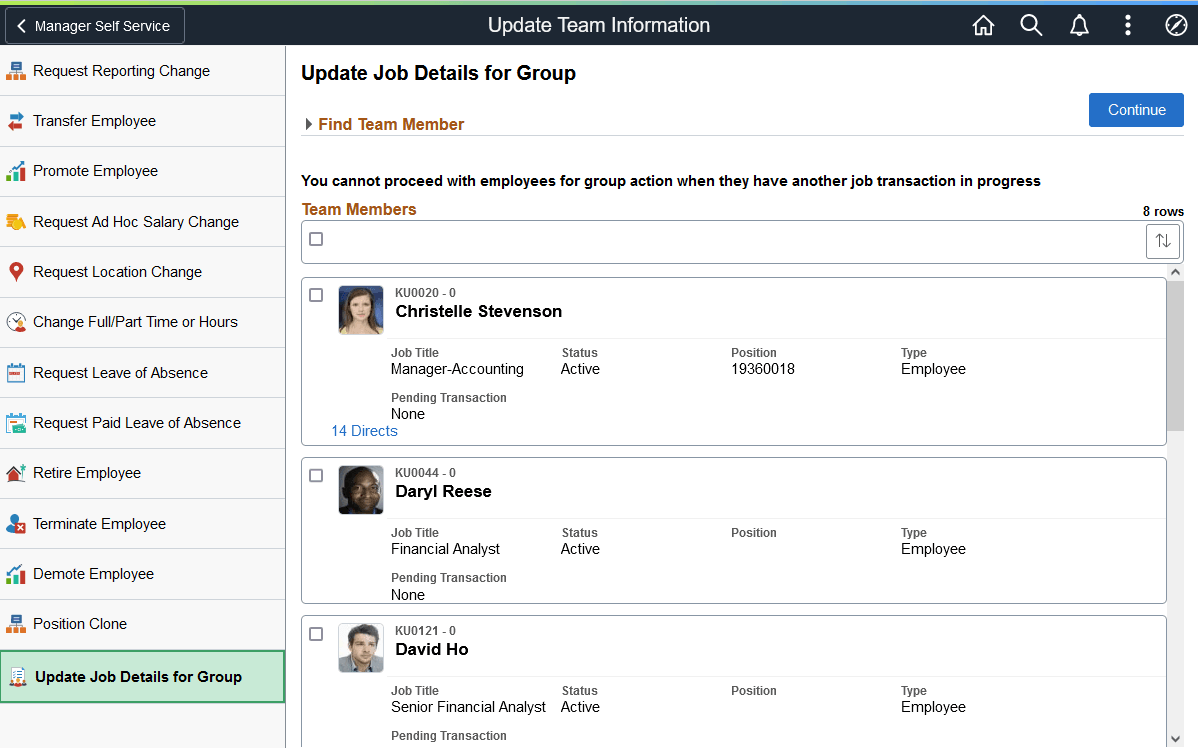Click the NavBar icon at top right

(1175, 25)
